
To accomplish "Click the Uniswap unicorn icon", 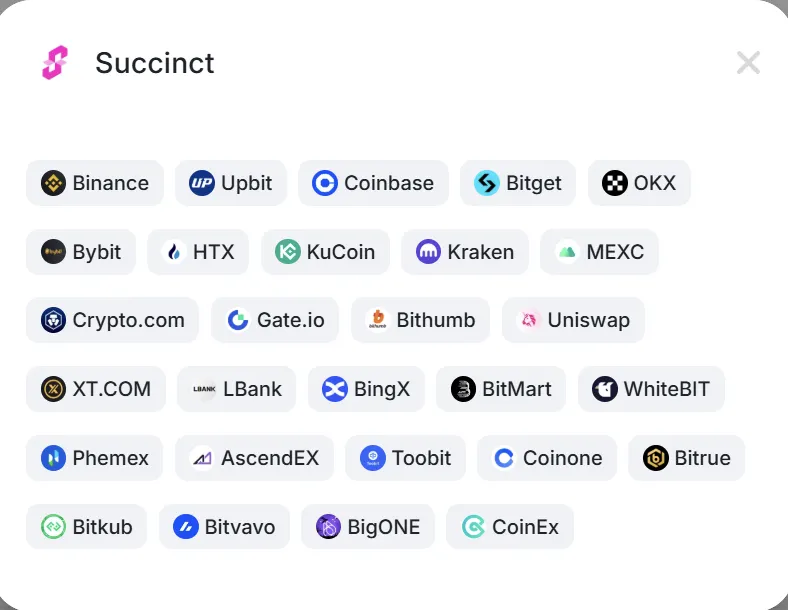I will click(x=528, y=320).
